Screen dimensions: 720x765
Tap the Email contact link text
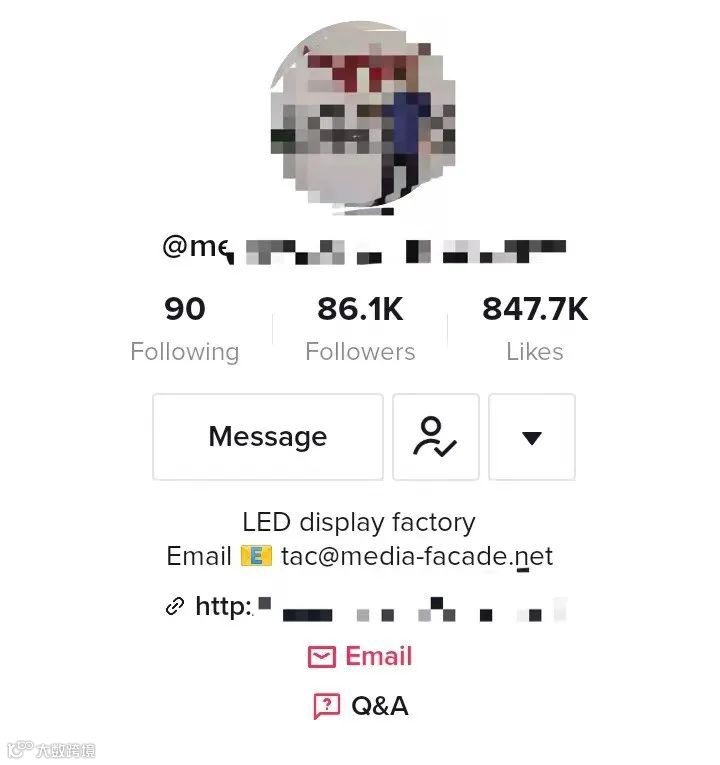coord(379,656)
